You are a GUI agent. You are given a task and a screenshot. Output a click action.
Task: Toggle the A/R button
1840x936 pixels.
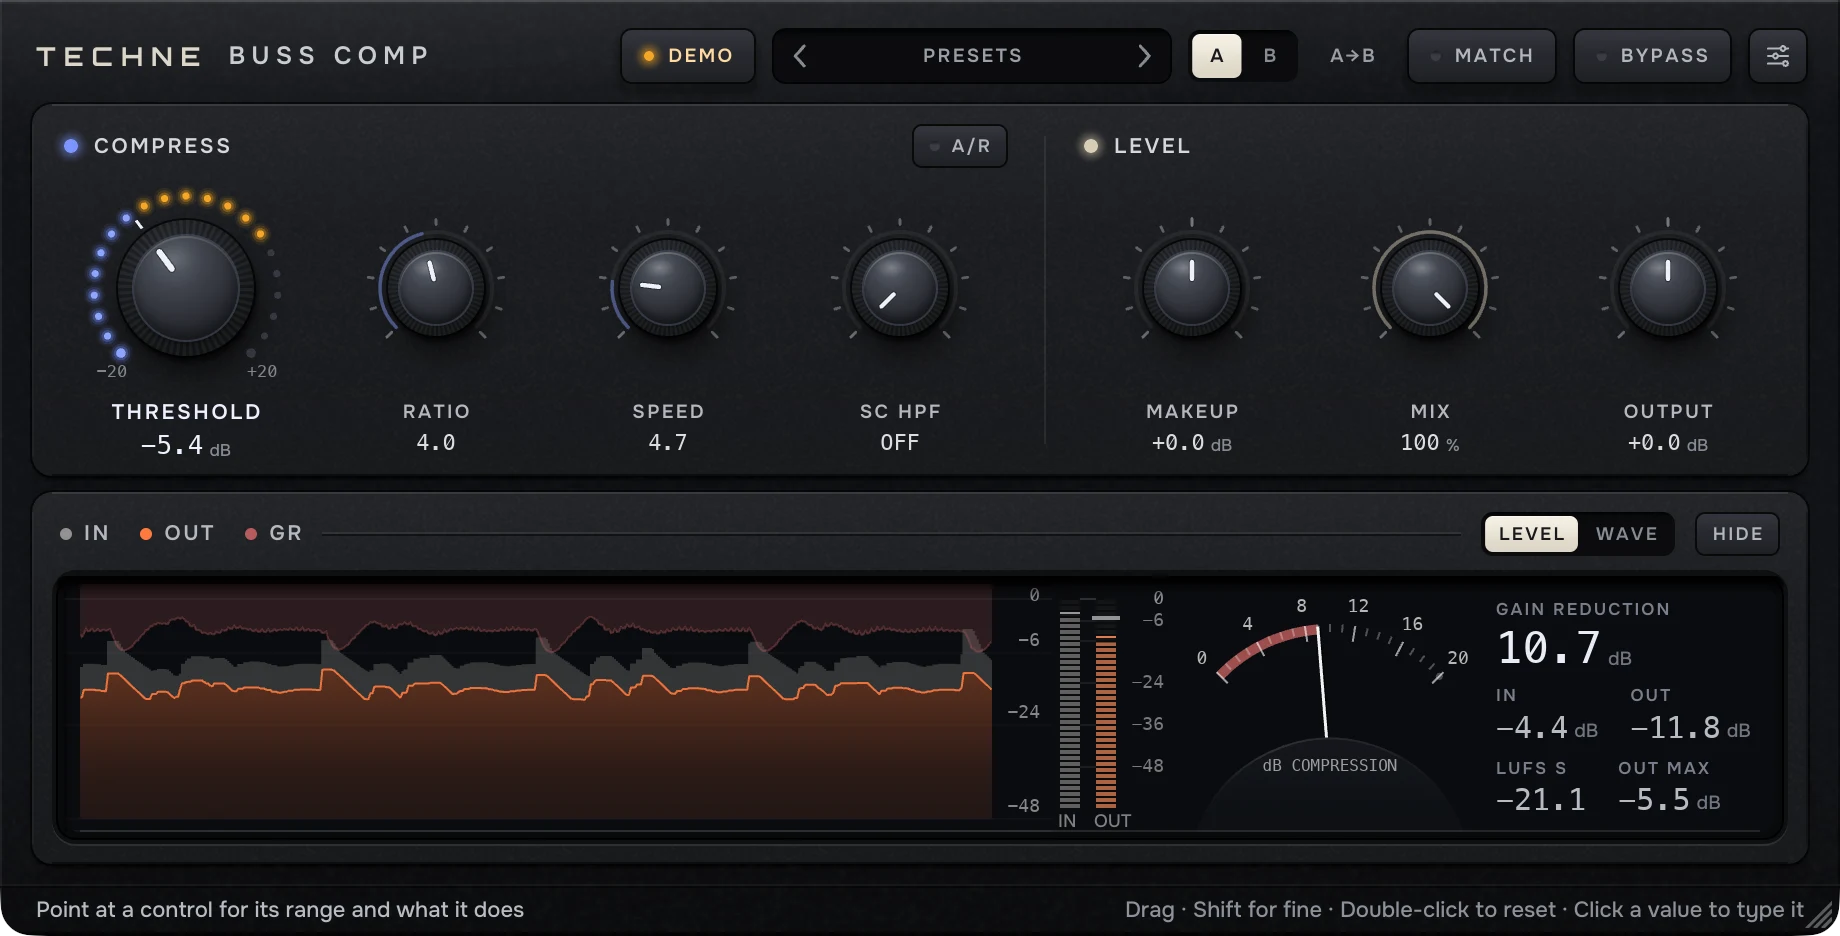pyautogui.click(x=960, y=146)
